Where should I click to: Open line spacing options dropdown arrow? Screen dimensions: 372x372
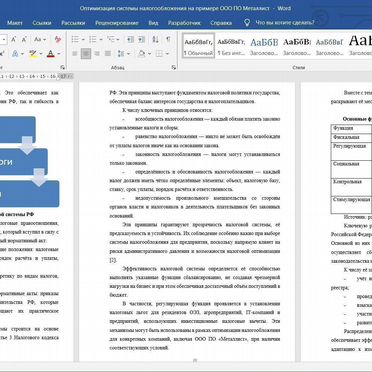(128, 54)
